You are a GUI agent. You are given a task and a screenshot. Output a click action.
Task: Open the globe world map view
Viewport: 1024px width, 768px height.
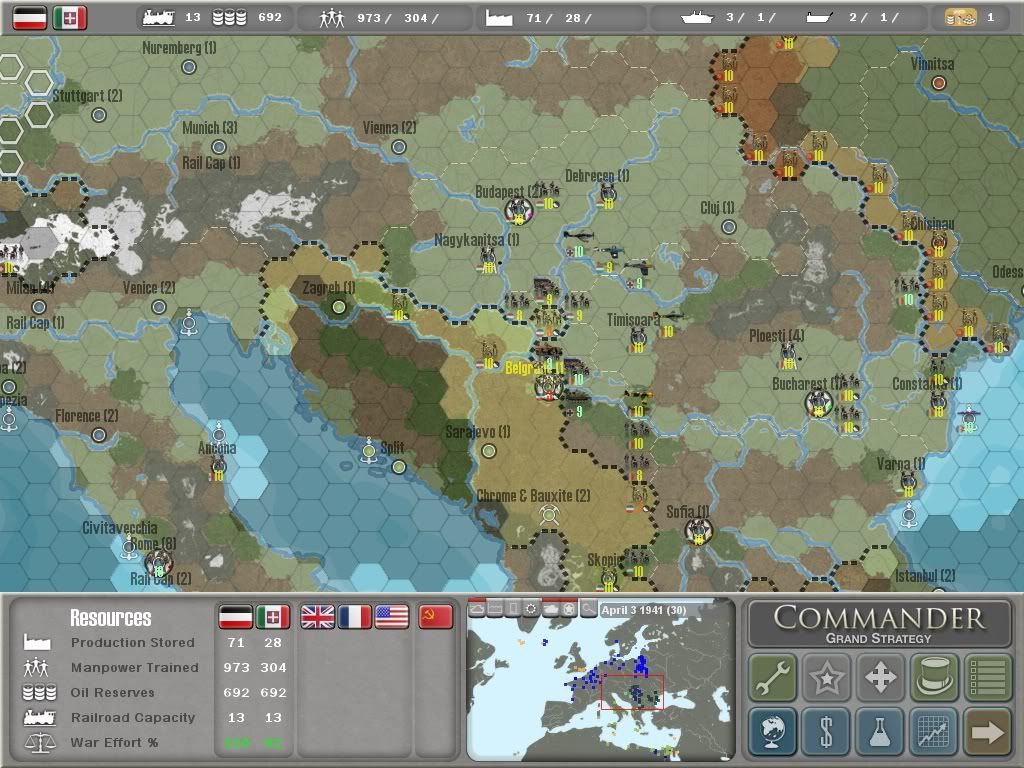(x=773, y=731)
